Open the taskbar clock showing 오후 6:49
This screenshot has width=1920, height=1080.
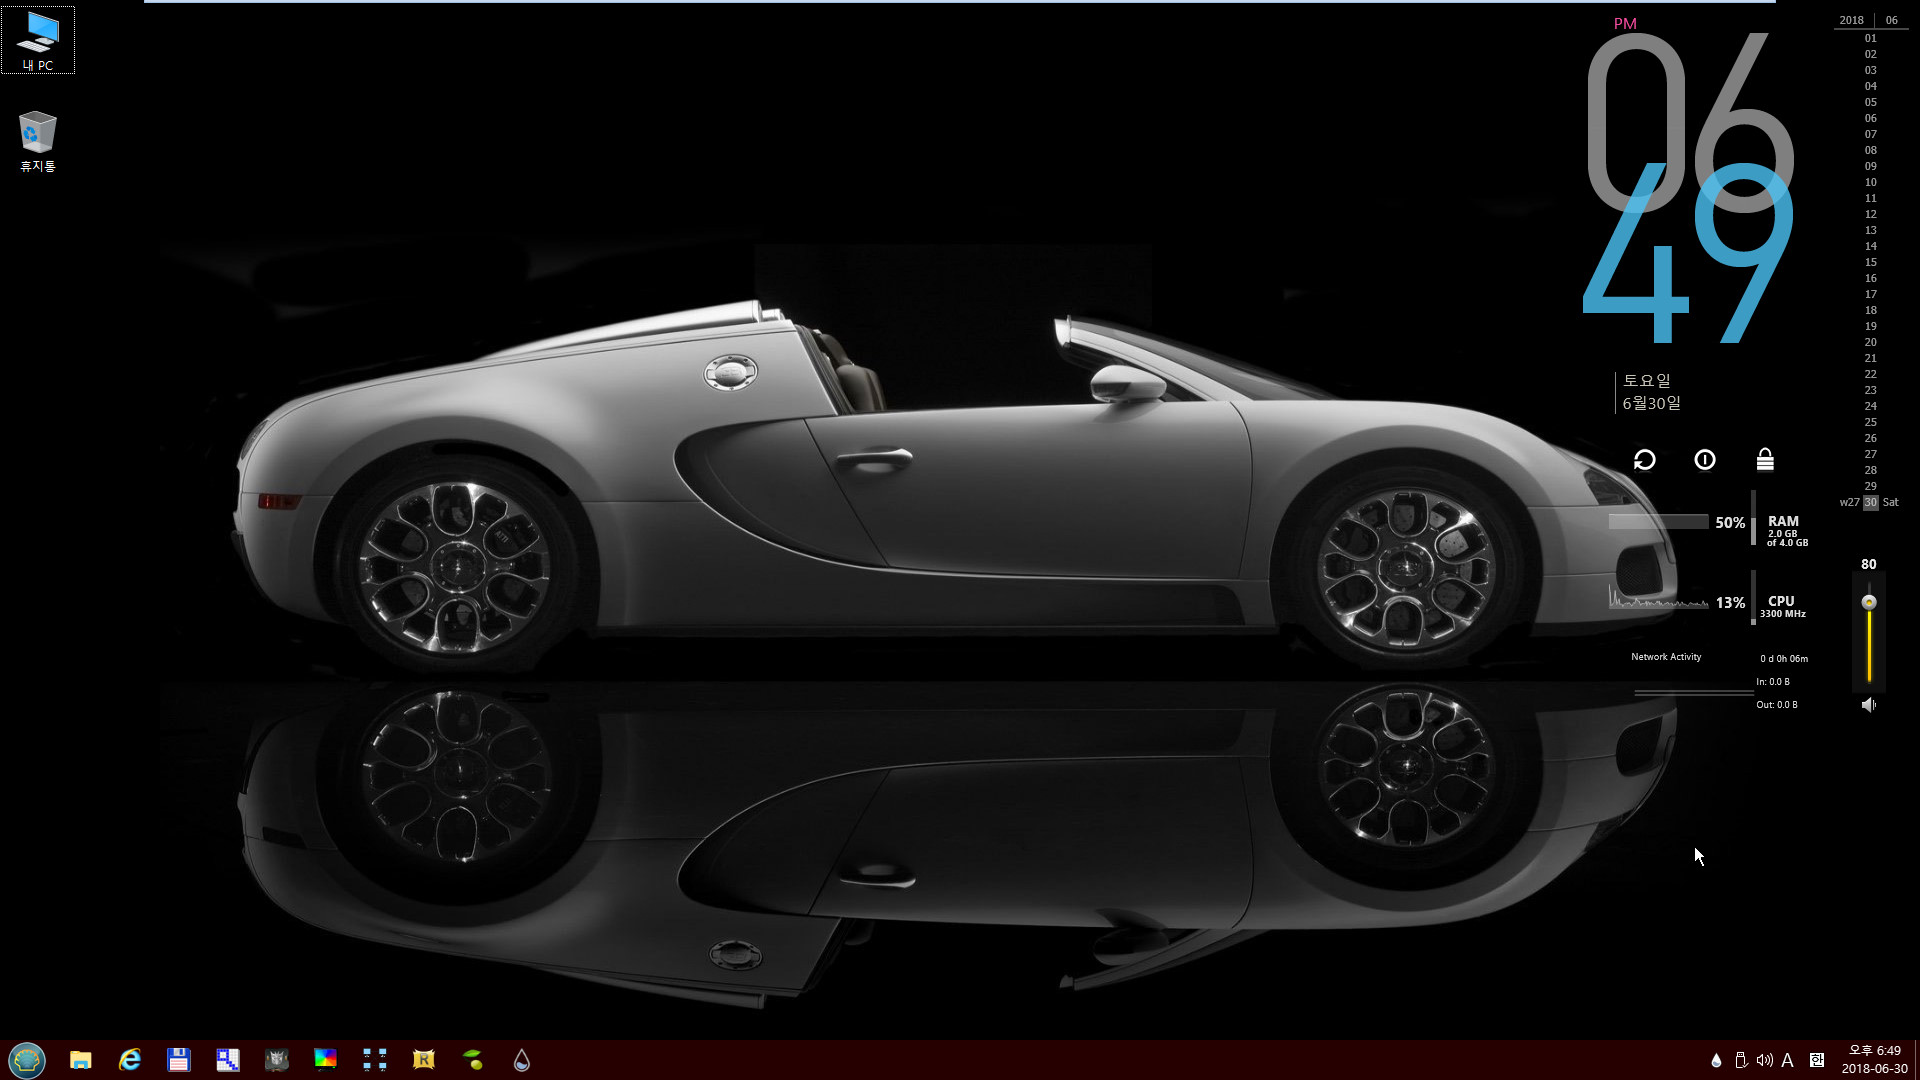[x=1875, y=1059]
